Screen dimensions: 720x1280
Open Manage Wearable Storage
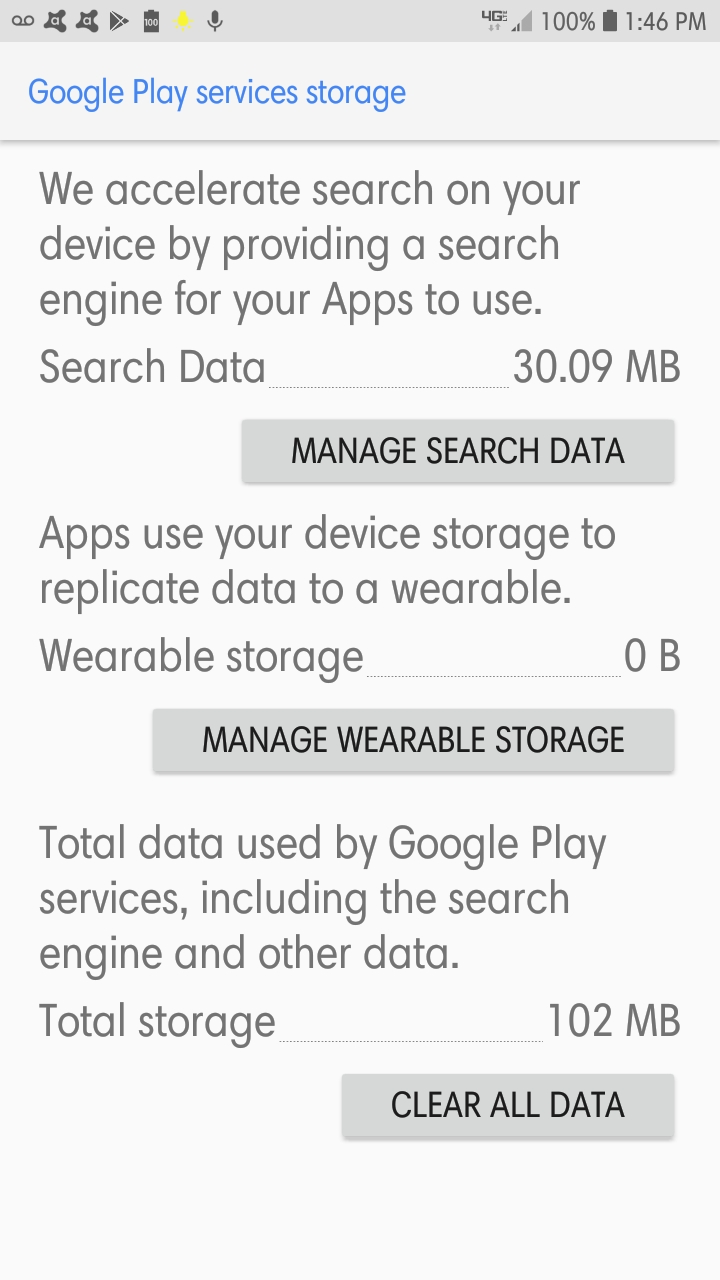(413, 740)
